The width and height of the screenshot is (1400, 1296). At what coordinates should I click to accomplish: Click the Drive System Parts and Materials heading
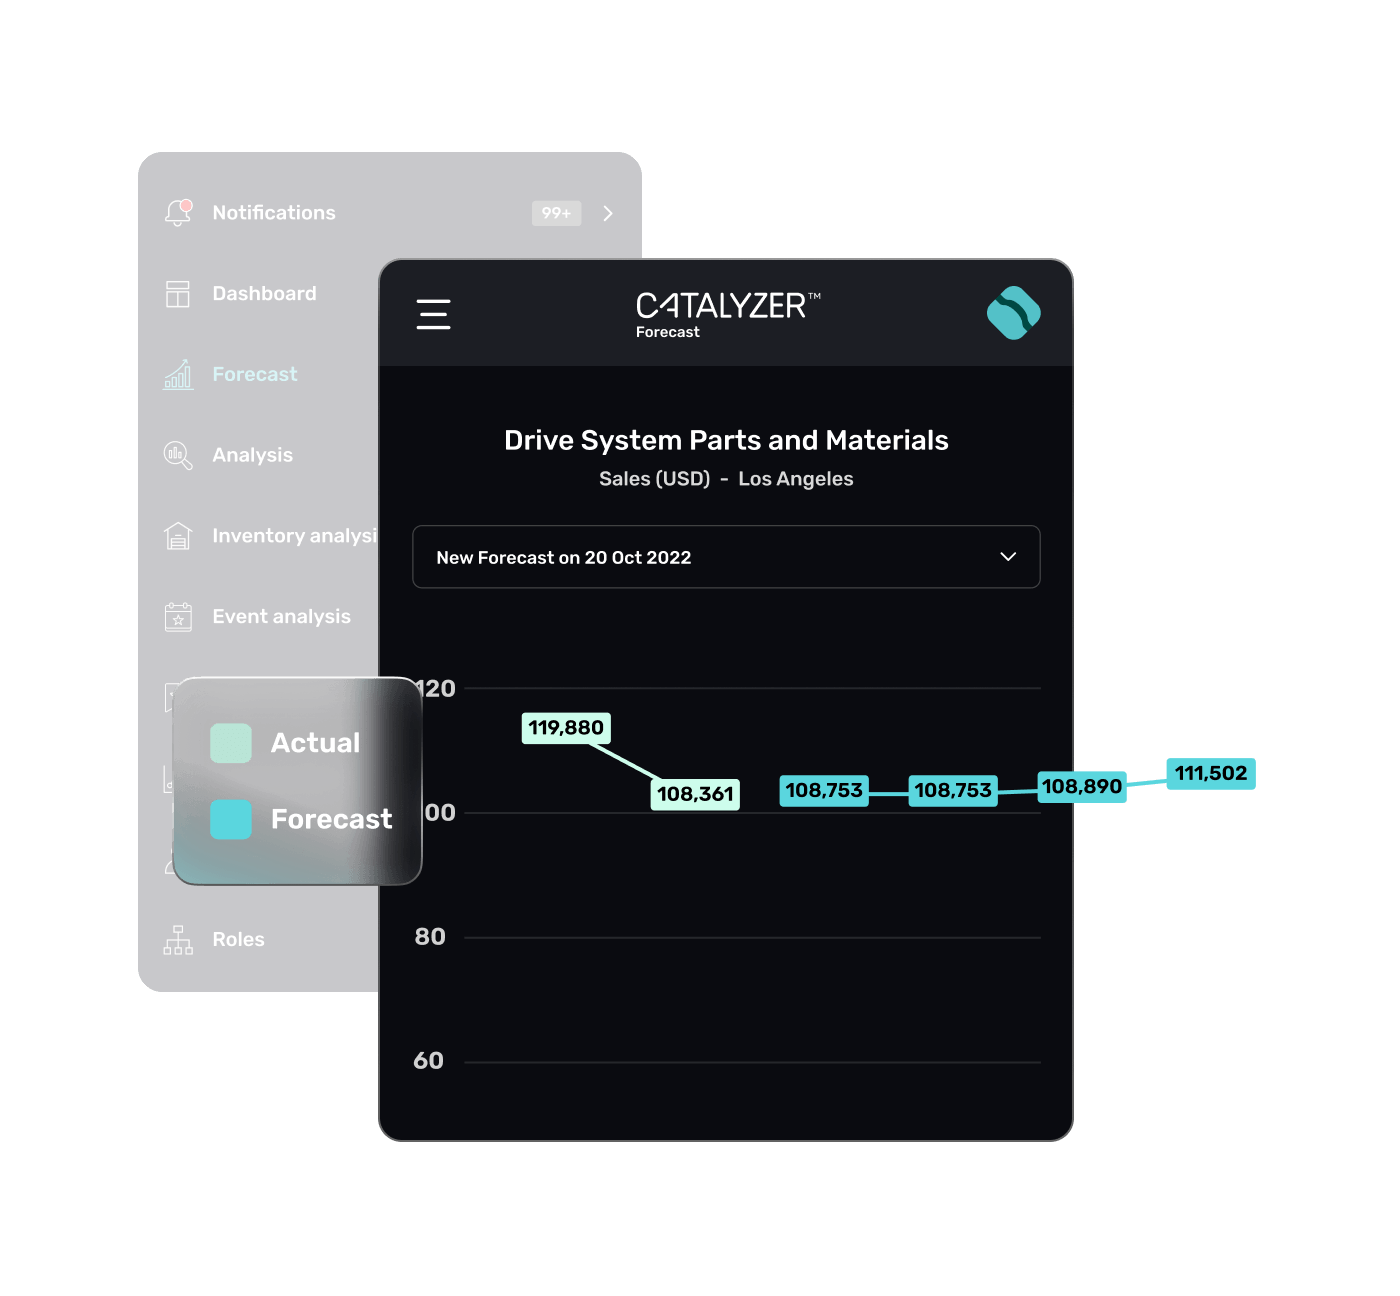click(x=726, y=440)
